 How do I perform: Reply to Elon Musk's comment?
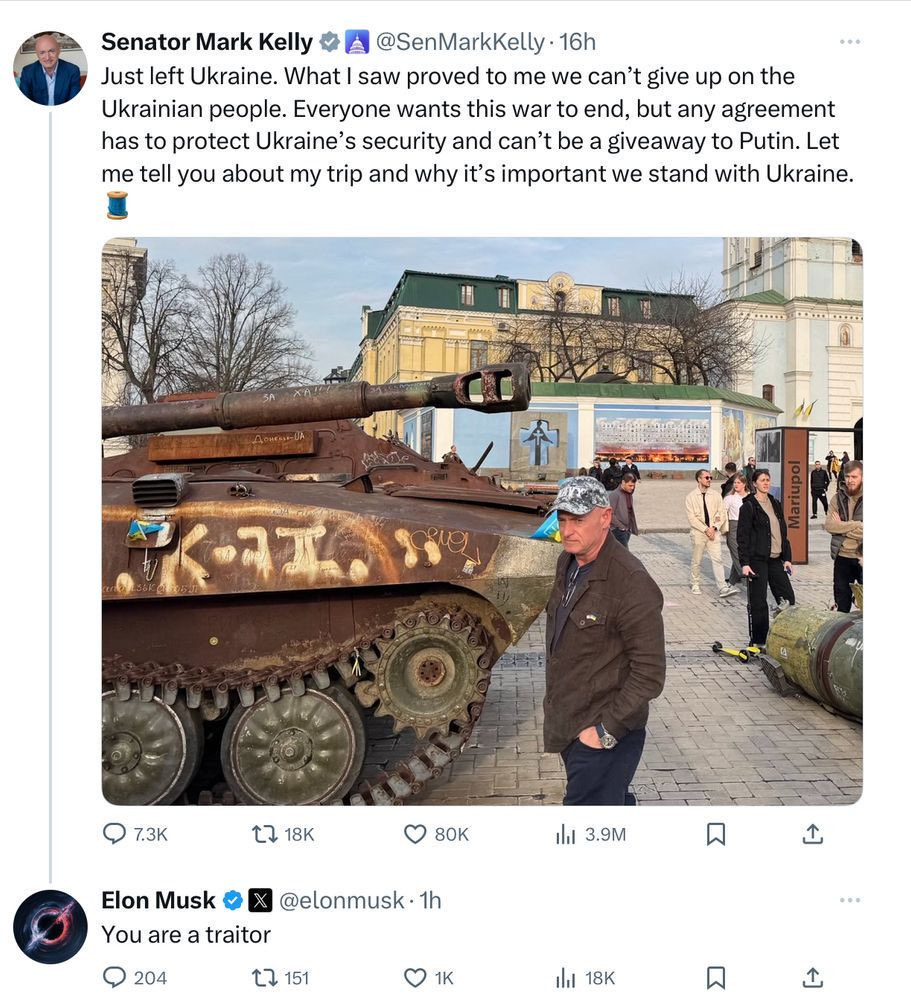tap(112, 975)
